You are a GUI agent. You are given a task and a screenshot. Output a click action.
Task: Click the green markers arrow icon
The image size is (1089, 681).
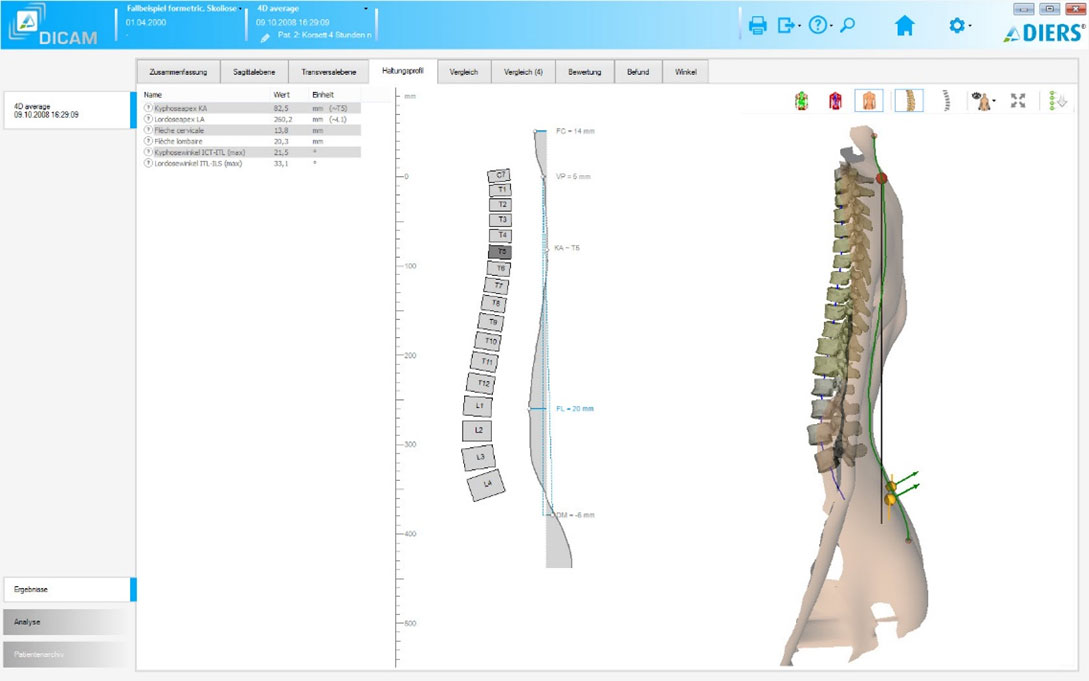coord(1054,101)
